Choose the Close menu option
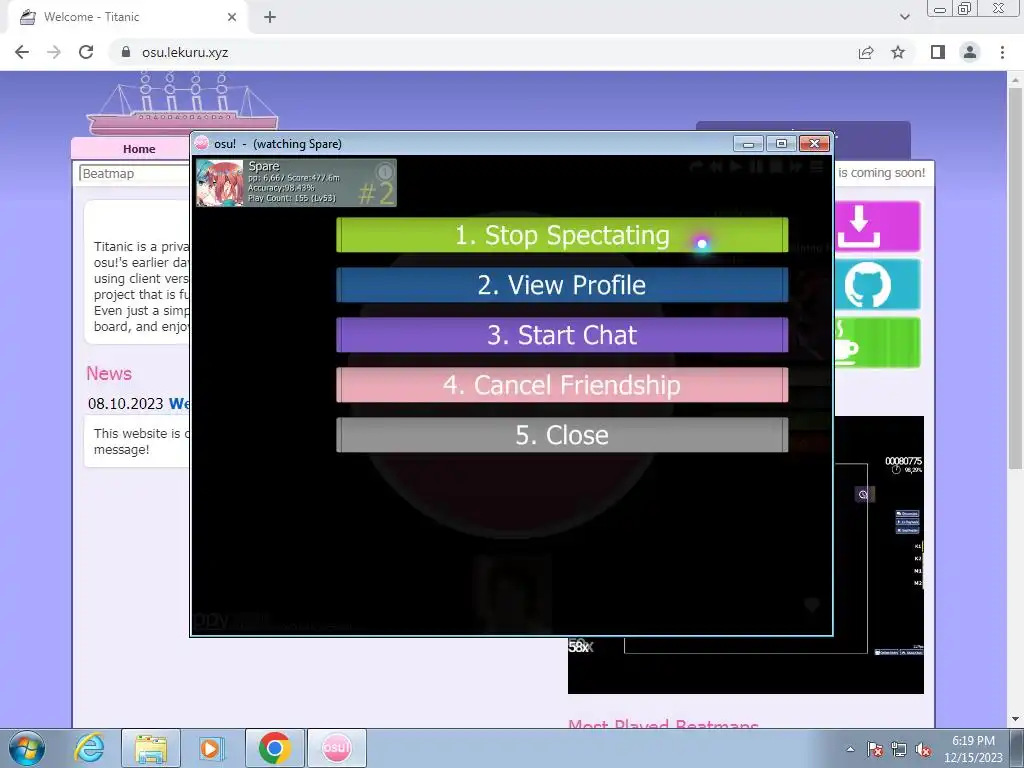1024x768 pixels. (562, 435)
